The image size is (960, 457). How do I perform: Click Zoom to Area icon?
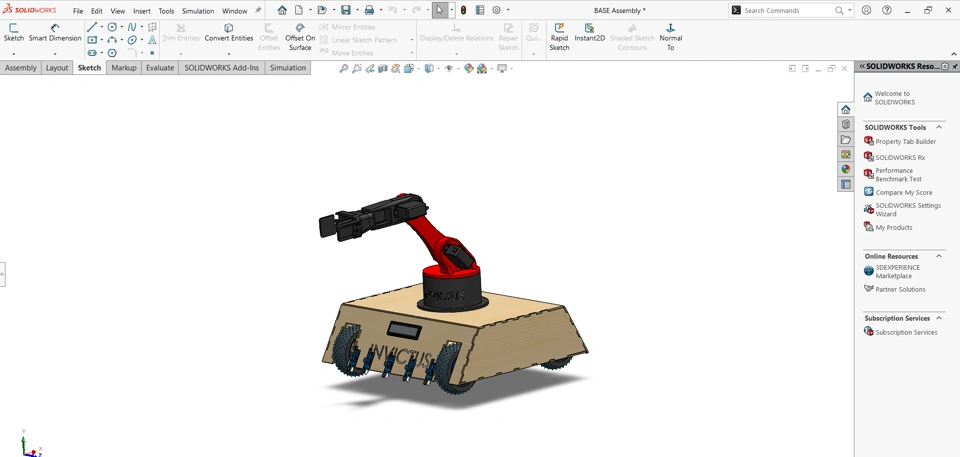click(x=357, y=69)
